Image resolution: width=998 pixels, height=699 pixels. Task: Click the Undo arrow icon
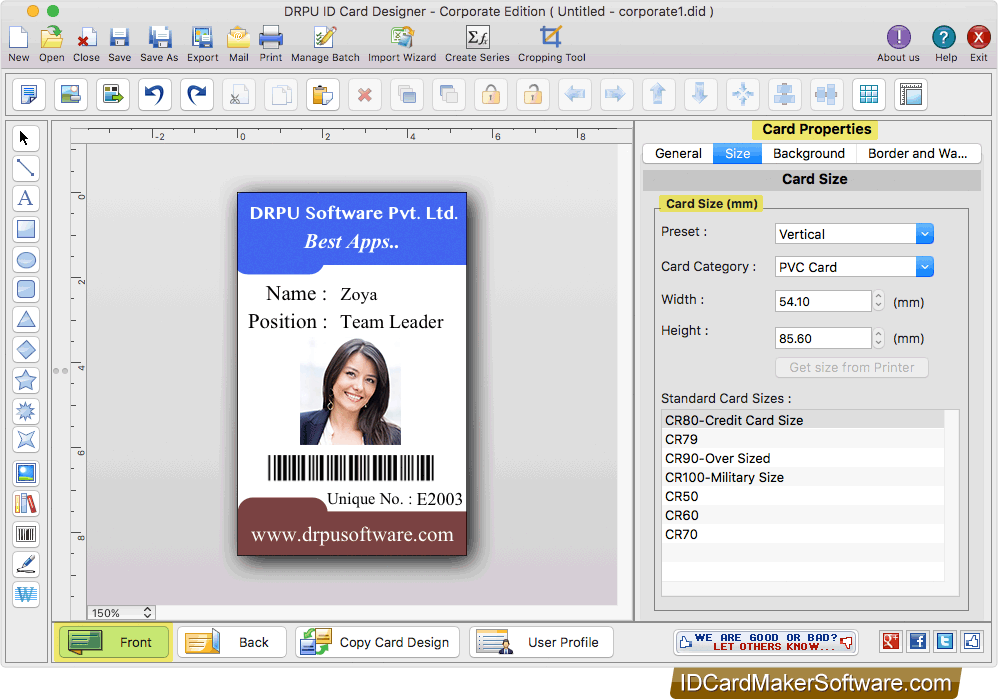pos(154,95)
